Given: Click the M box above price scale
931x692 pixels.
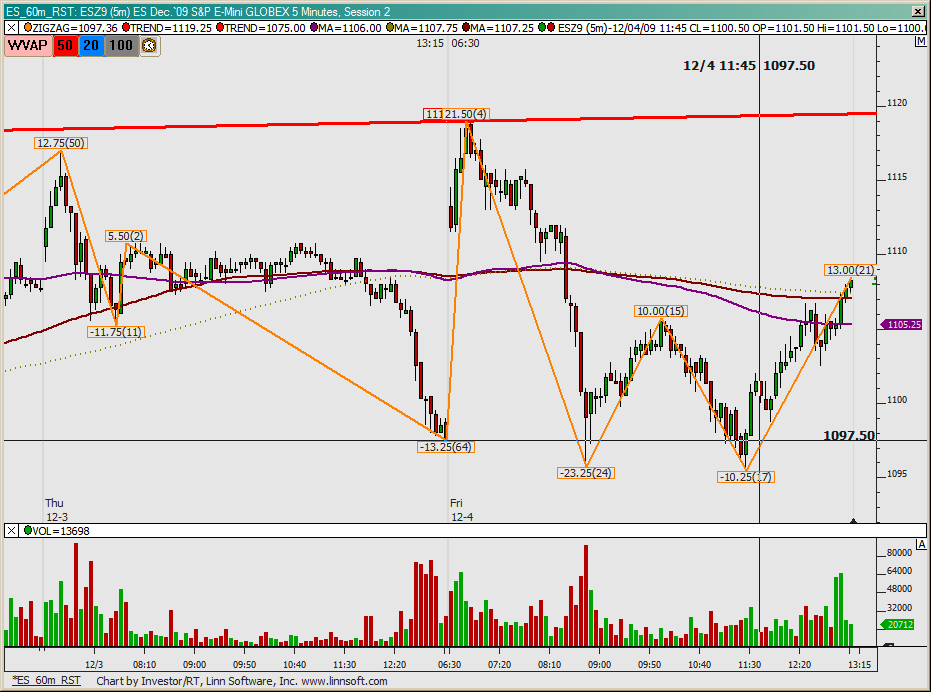Looking at the screenshot, I should click(x=919, y=42).
